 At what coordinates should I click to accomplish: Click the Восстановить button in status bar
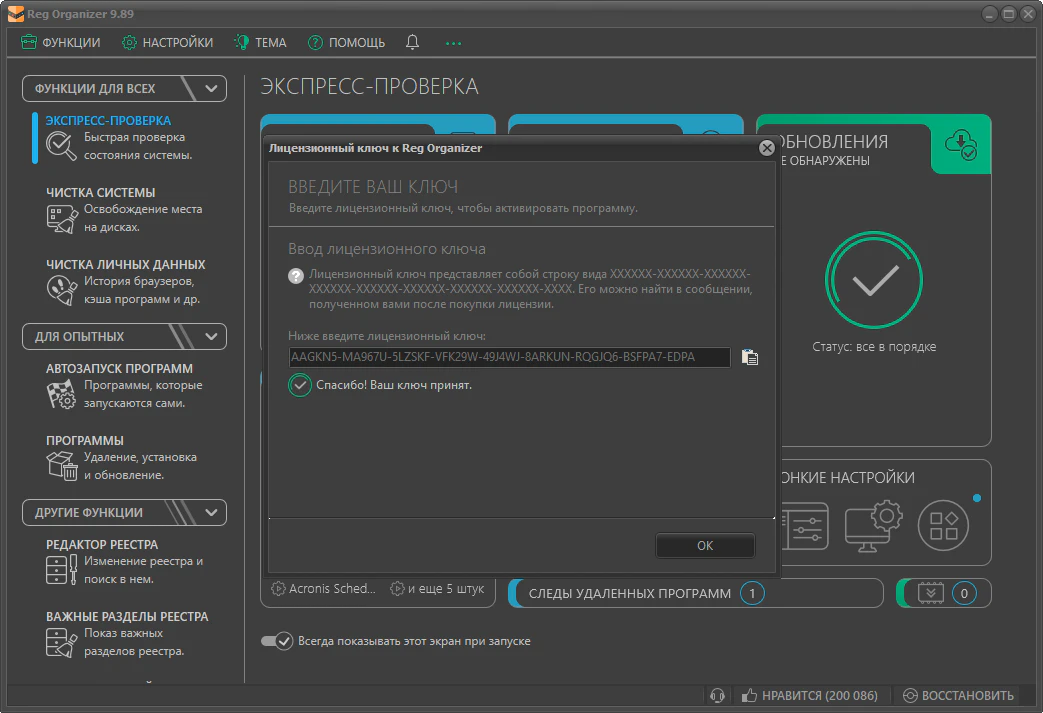click(x=958, y=695)
